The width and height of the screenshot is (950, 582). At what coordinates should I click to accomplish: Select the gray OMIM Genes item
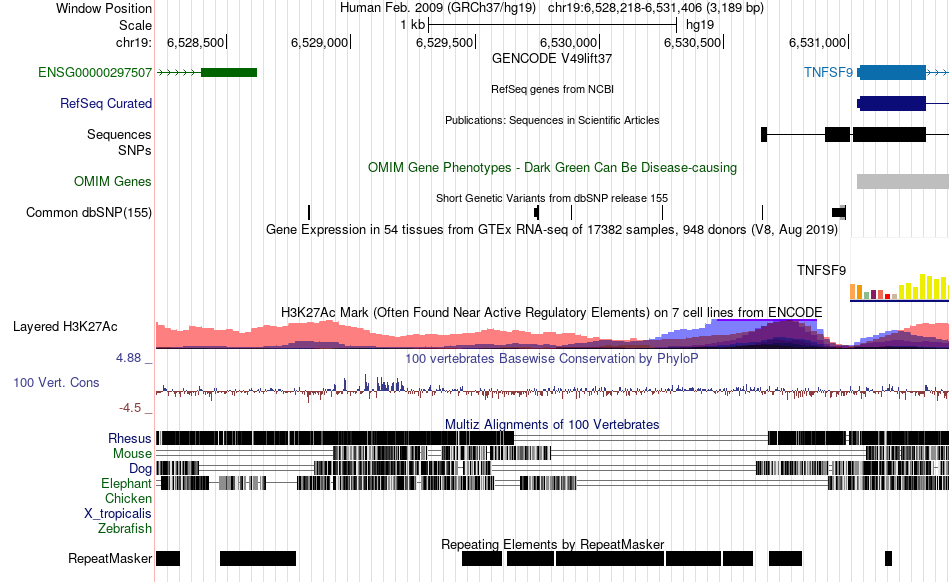[903, 182]
